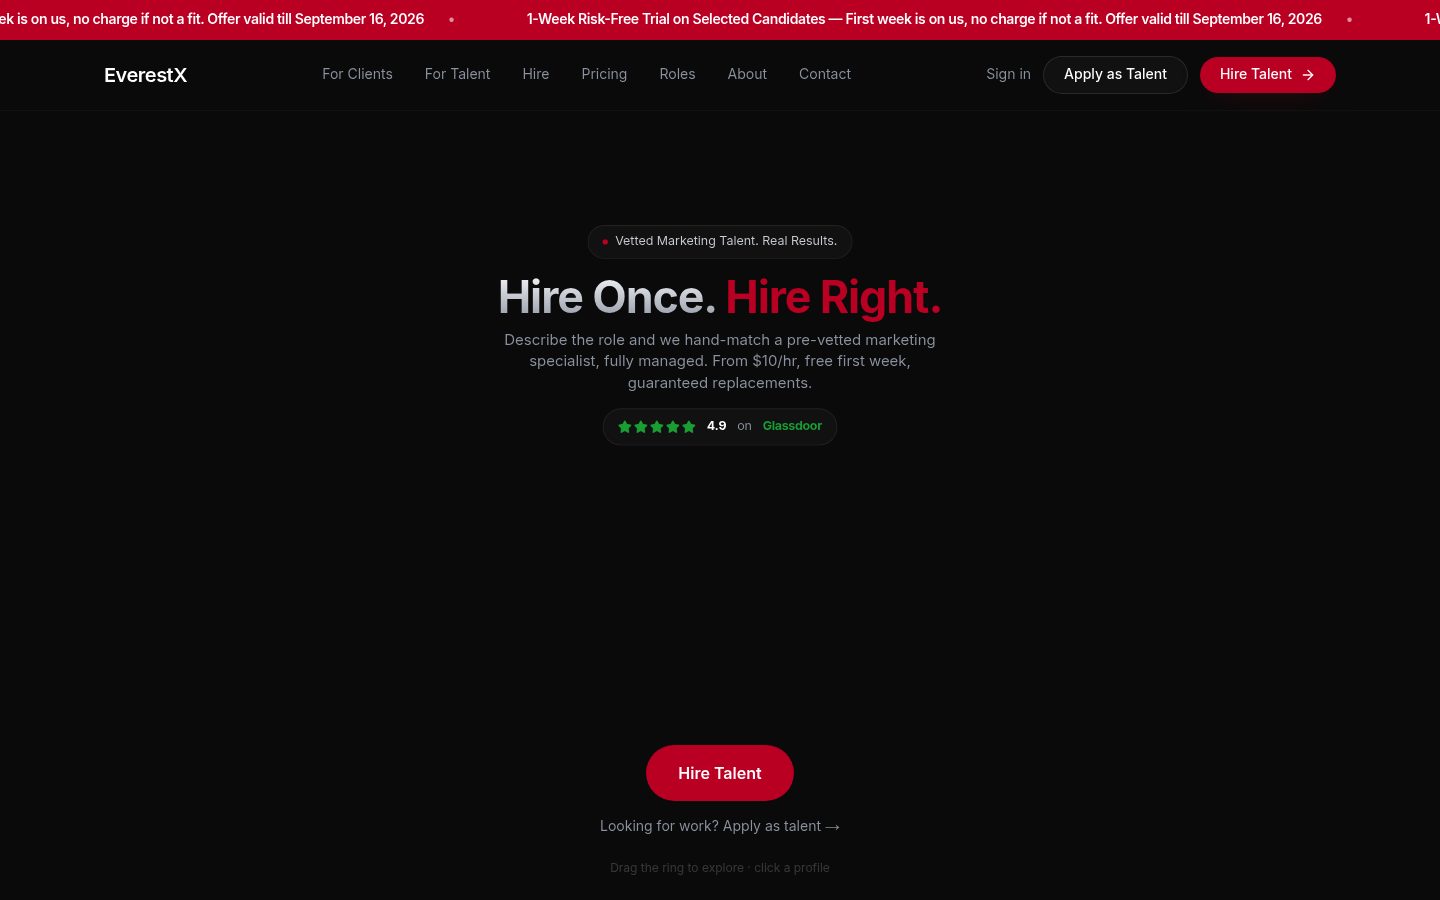Click the Apply as Talent header button

point(1115,75)
